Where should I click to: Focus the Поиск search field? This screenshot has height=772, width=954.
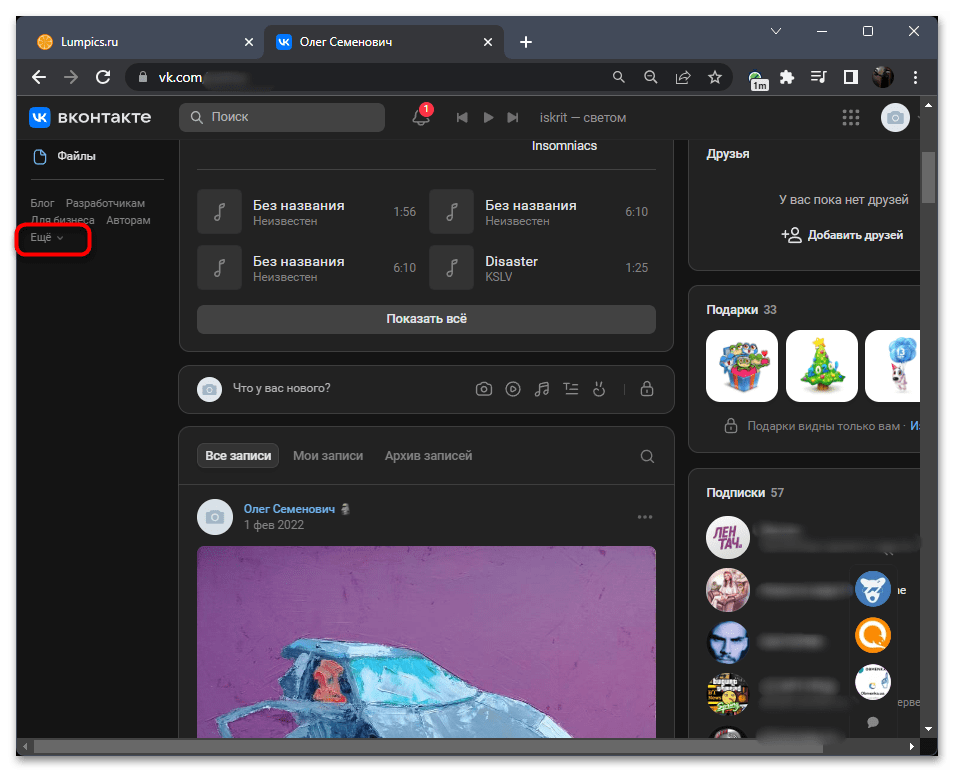pos(282,117)
